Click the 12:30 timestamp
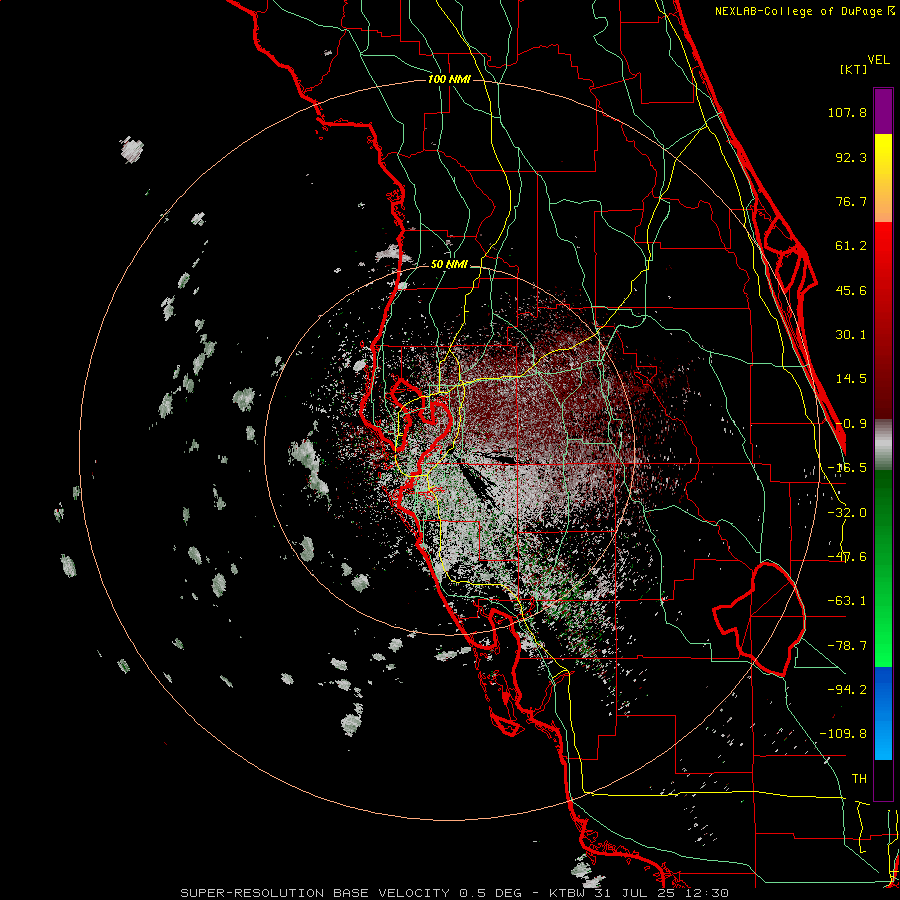900x900 pixels. coord(707,893)
